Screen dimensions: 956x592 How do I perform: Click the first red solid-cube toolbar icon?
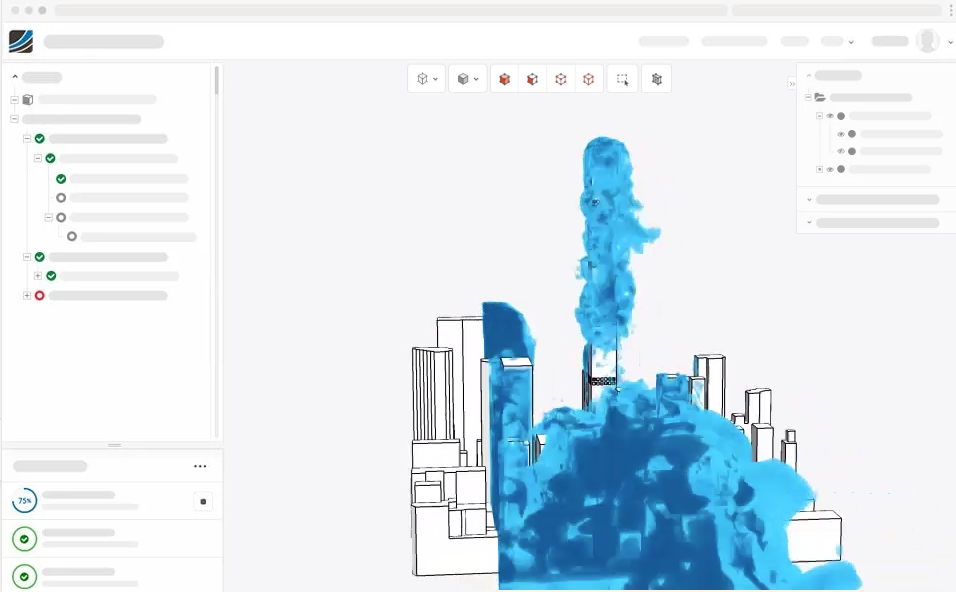pos(504,79)
